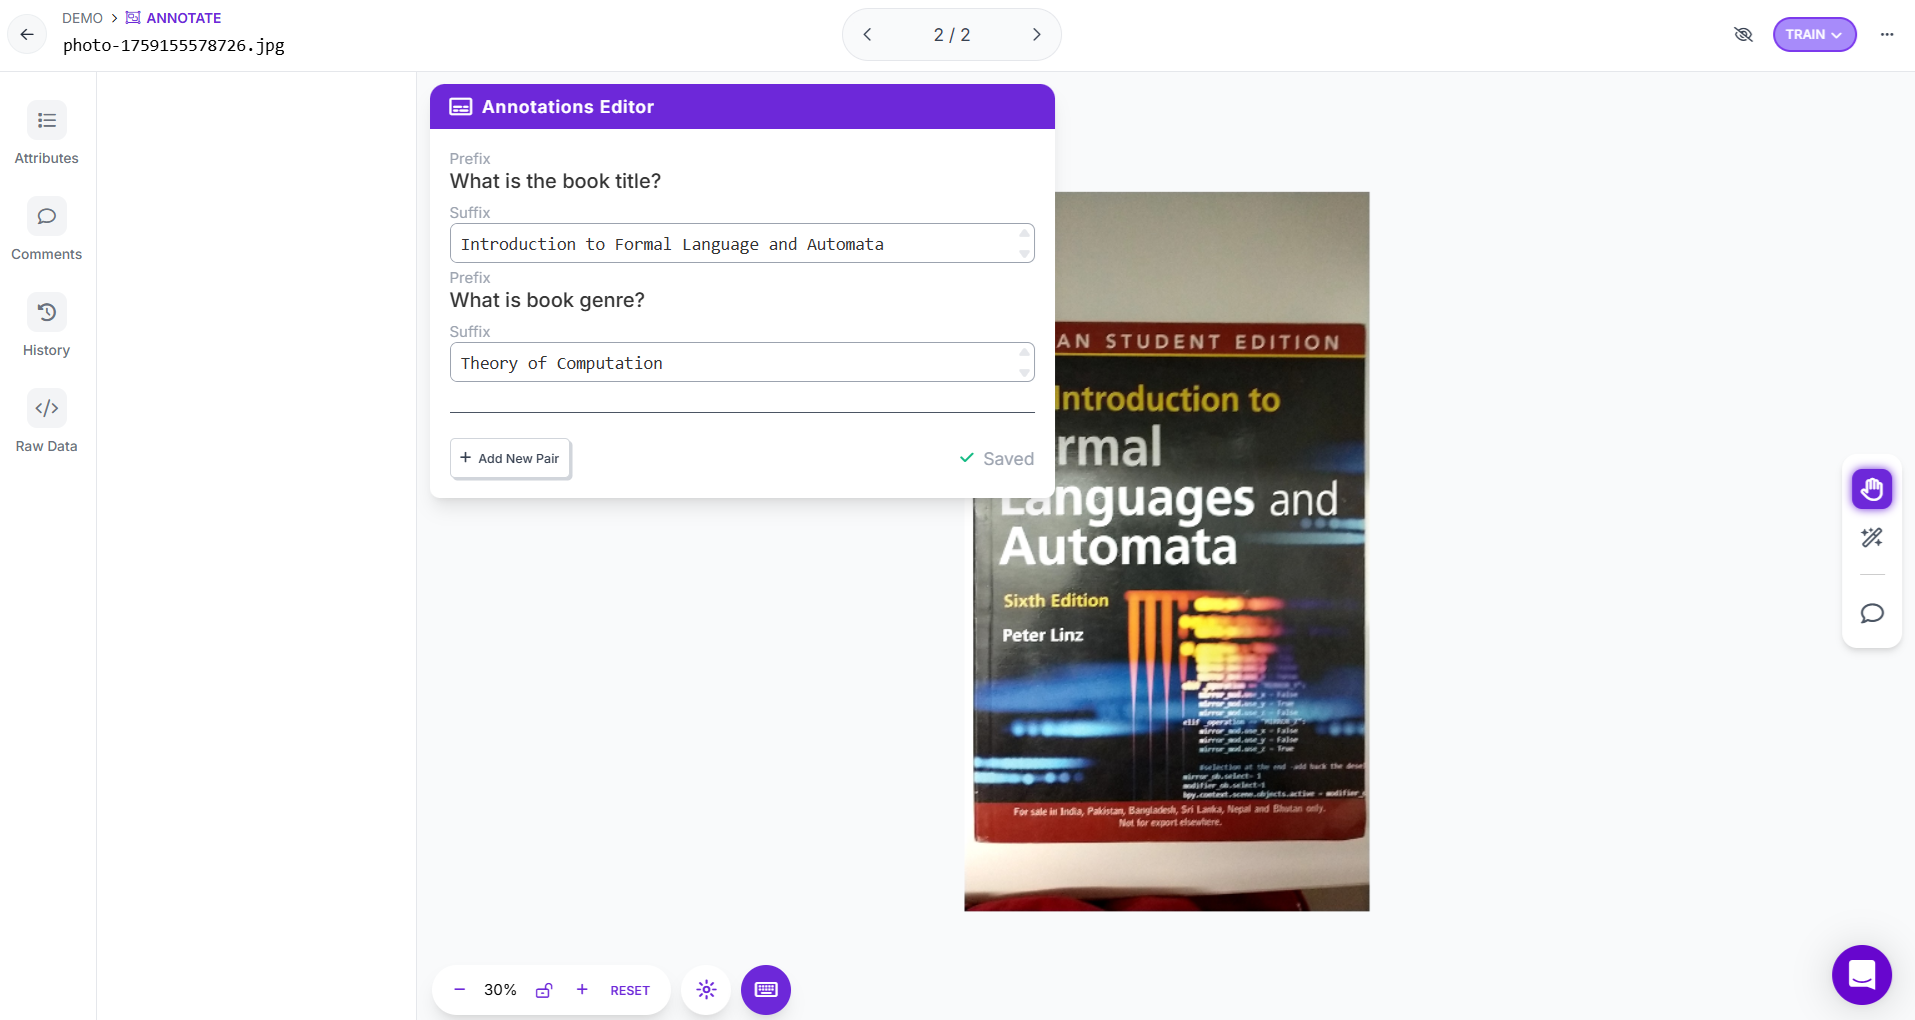Go back using the left arrow button
This screenshot has width=1915, height=1020.
[x=27, y=34]
